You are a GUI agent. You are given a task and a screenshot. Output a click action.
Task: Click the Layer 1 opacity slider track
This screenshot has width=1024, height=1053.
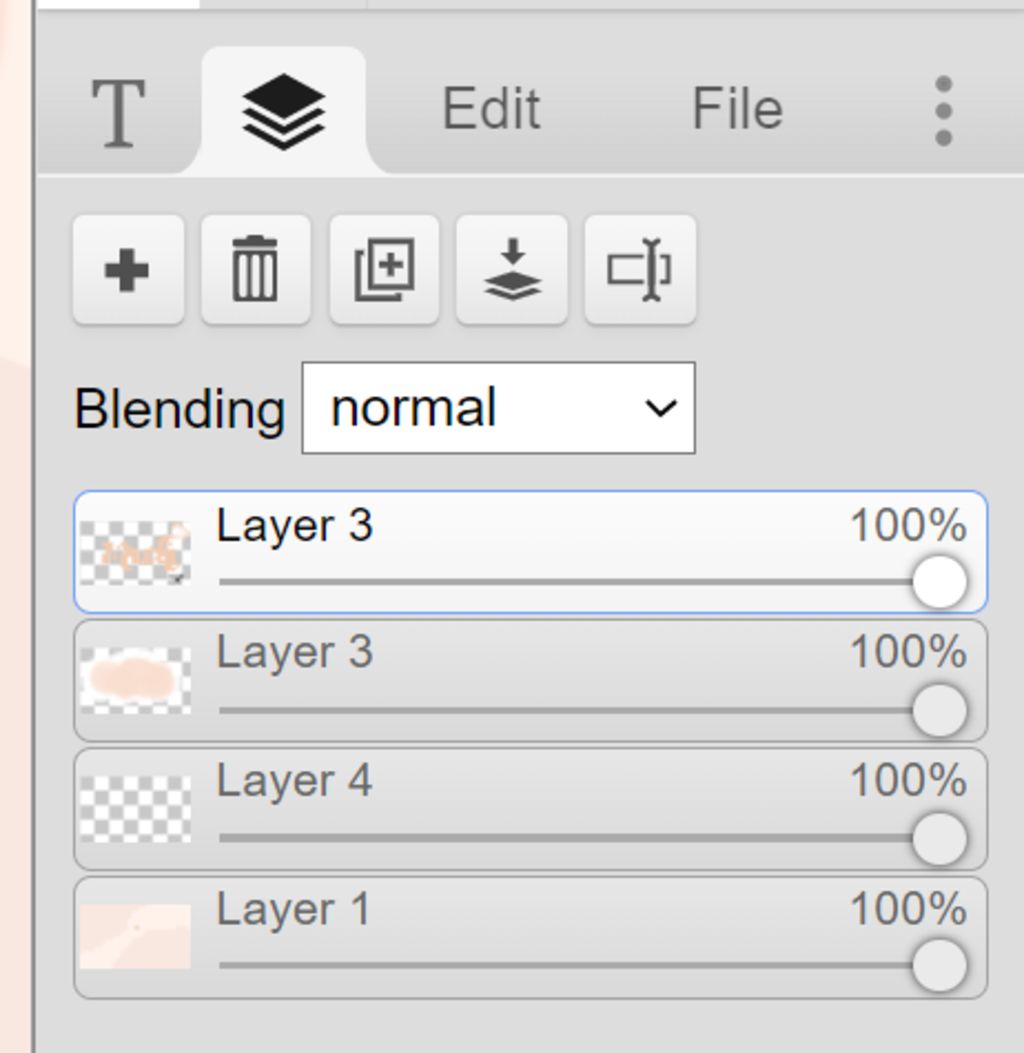click(x=560, y=965)
